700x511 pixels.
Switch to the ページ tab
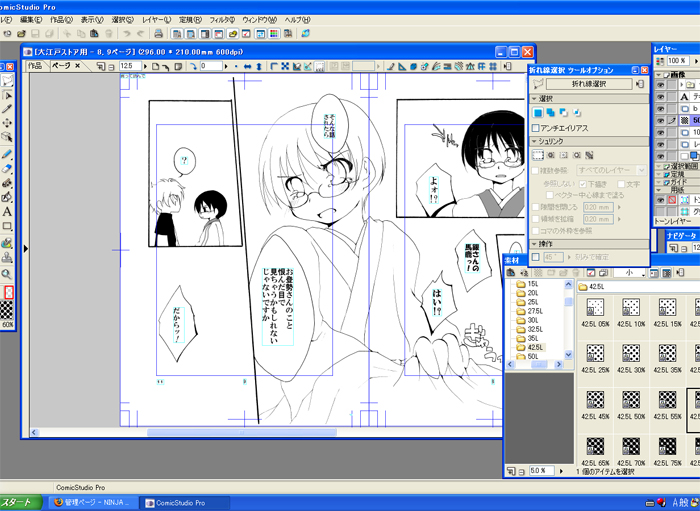click(x=61, y=66)
